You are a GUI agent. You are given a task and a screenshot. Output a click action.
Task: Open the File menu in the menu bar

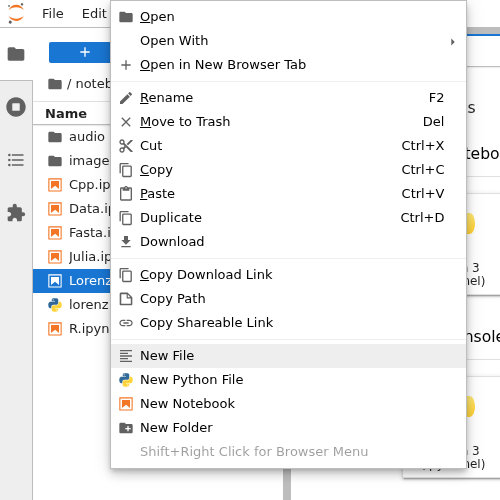point(53,14)
